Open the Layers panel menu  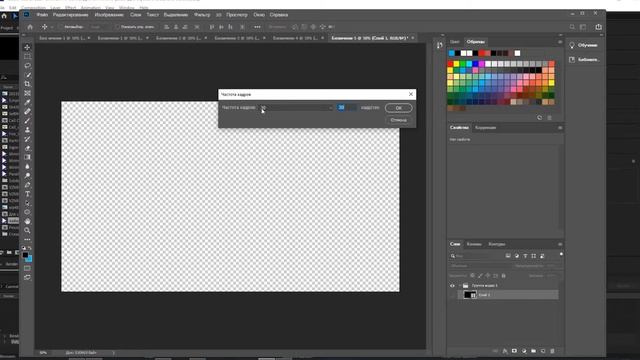pos(560,244)
